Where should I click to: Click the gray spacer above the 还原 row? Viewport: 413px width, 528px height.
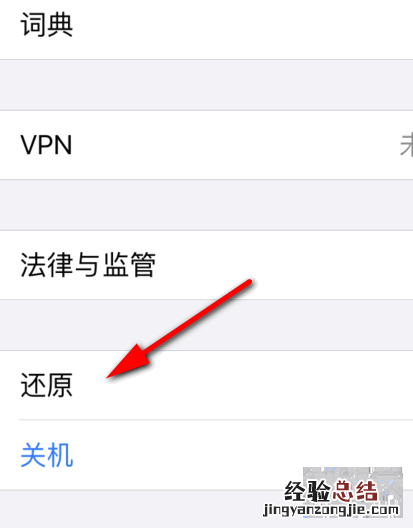(206, 325)
